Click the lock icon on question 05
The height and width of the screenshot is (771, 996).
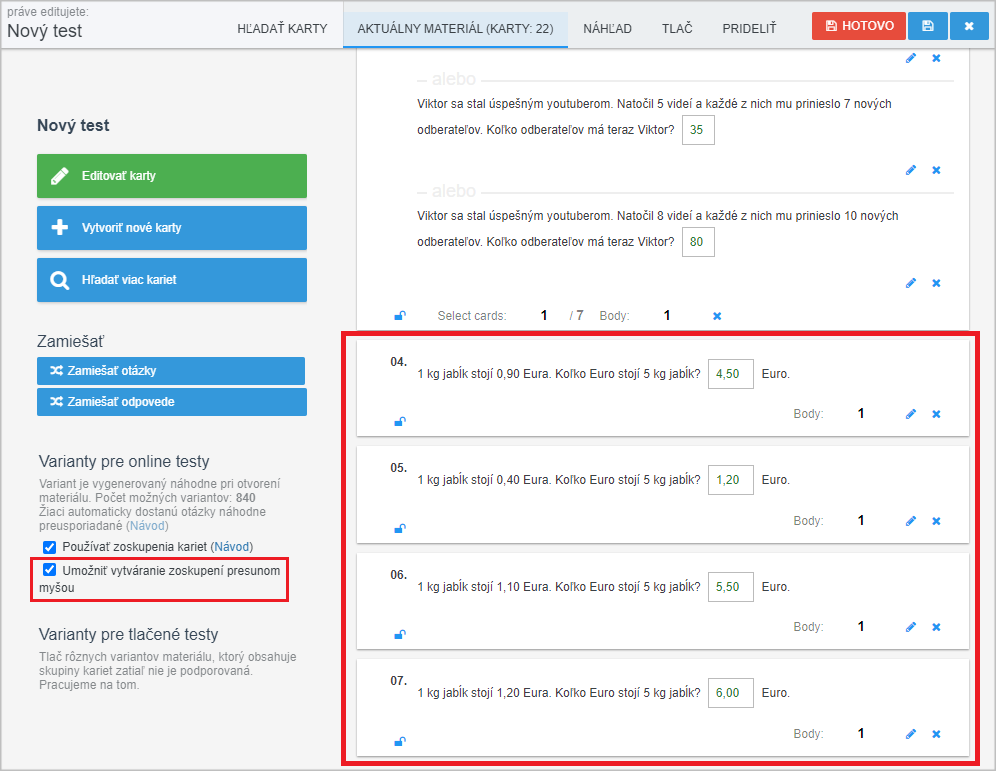pos(400,528)
